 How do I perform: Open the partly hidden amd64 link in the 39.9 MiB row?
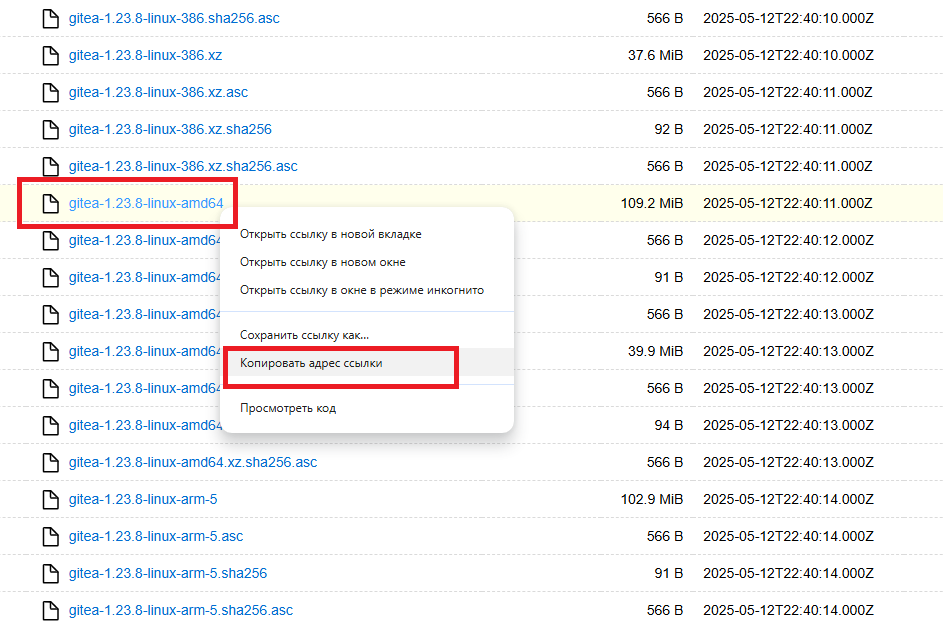145,351
